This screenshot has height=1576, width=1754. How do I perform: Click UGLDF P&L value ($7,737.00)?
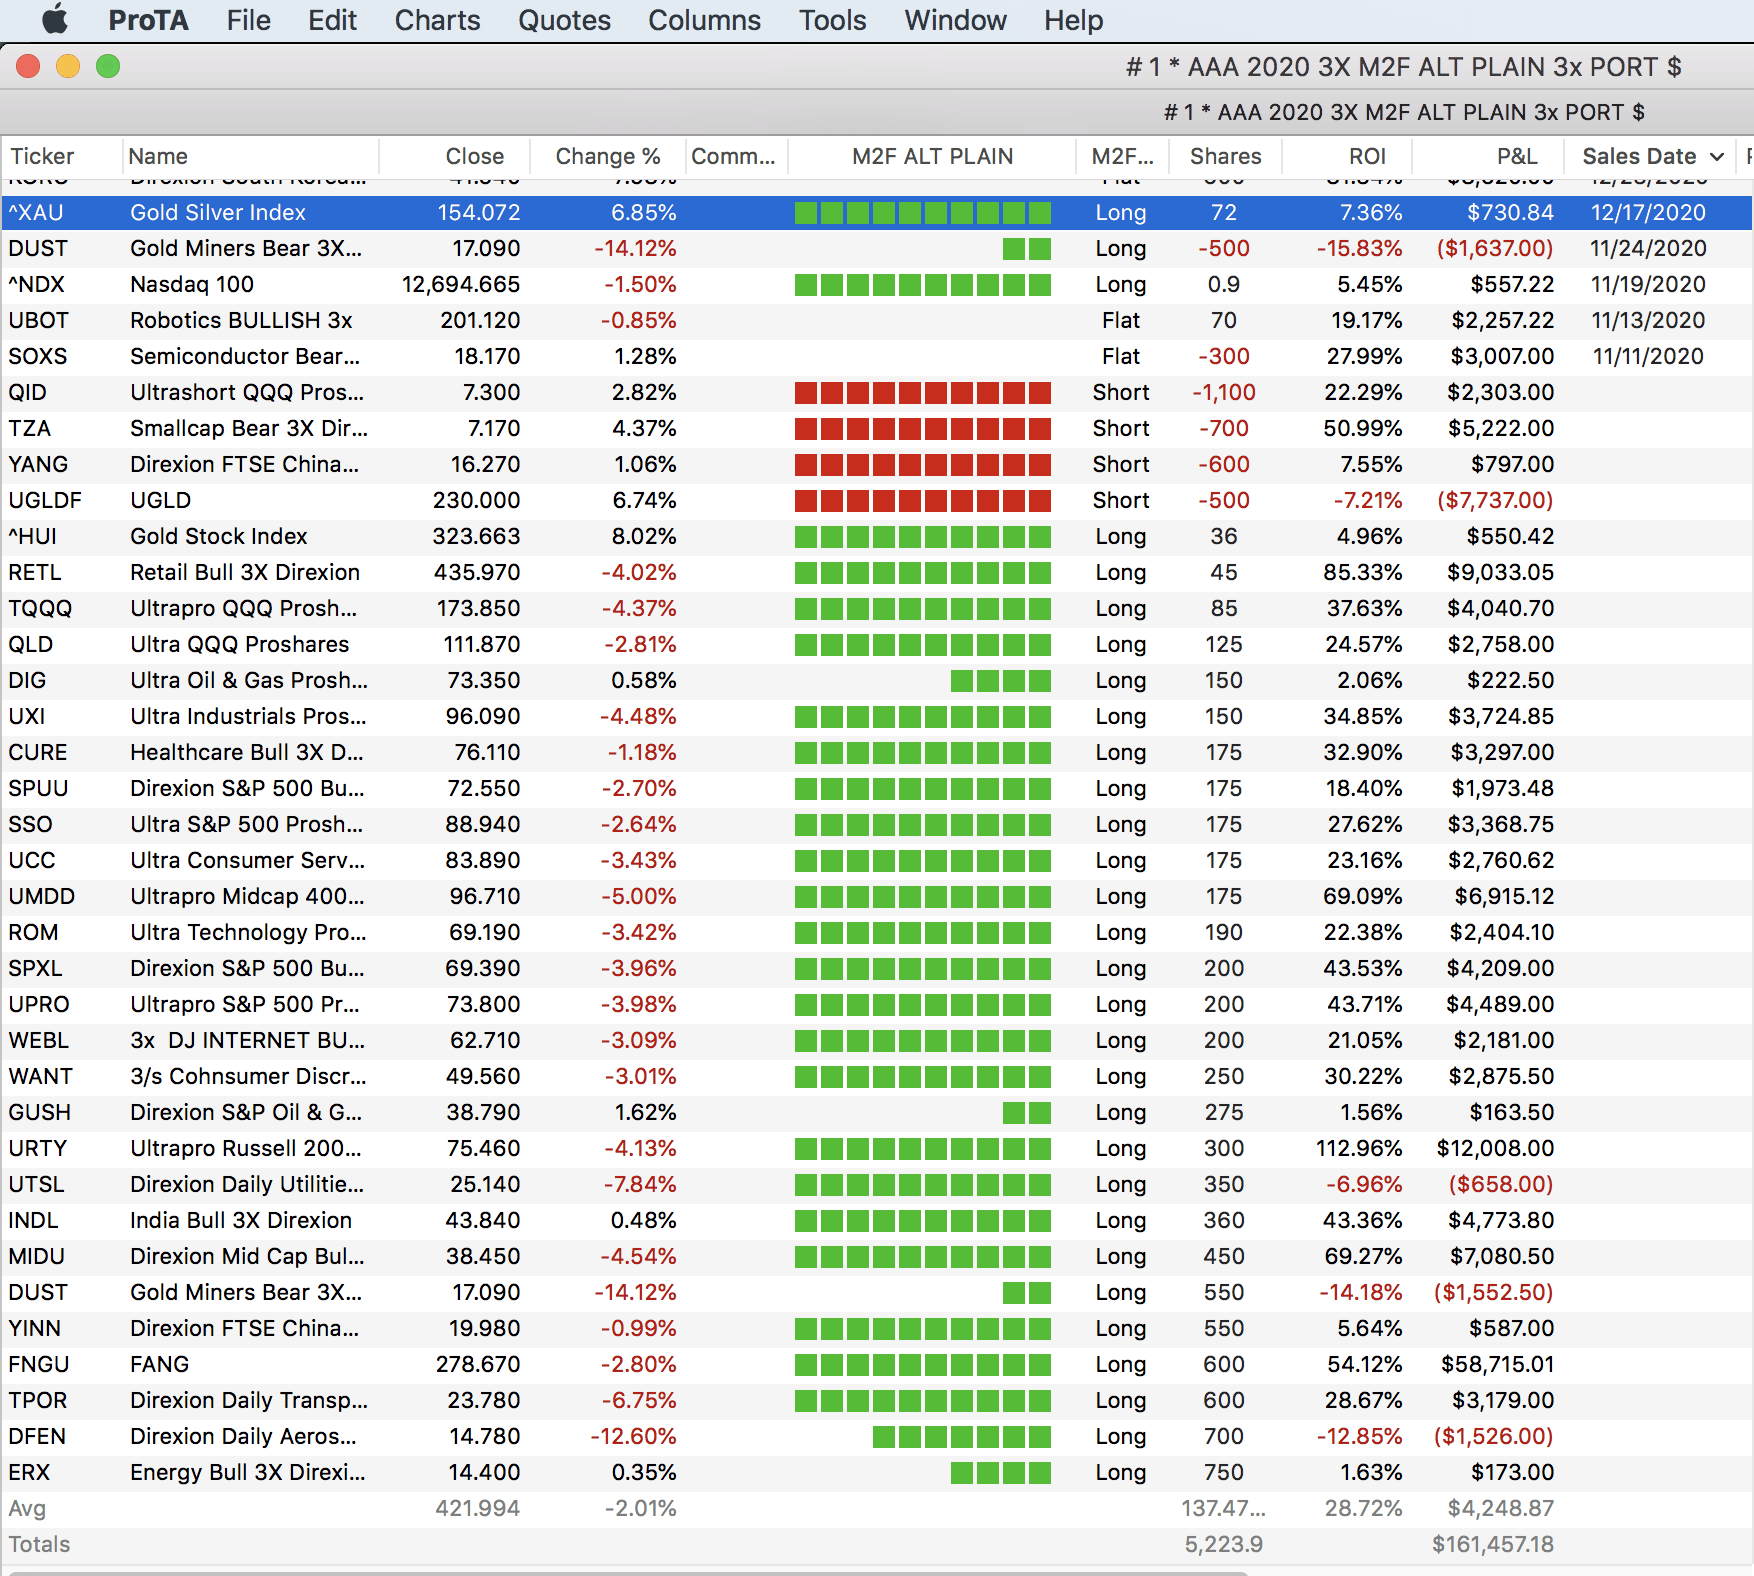point(1495,500)
